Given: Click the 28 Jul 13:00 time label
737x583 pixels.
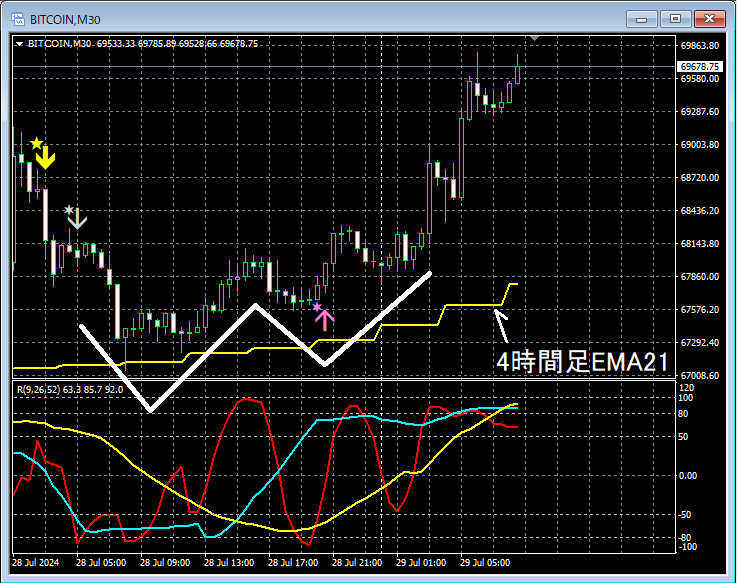Looking at the screenshot, I should coord(229,562).
